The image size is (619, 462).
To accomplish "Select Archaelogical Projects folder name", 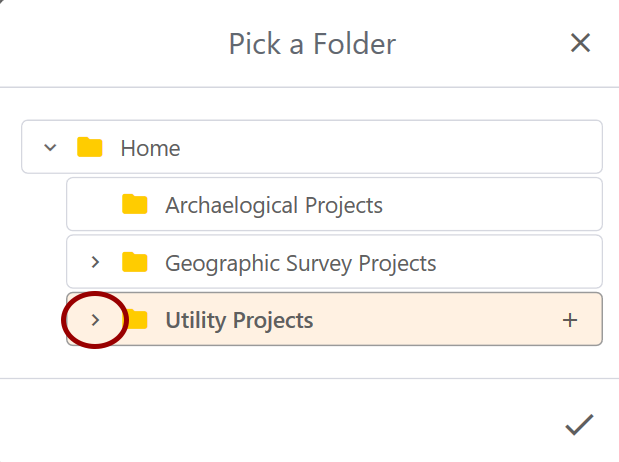I will [274, 205].
